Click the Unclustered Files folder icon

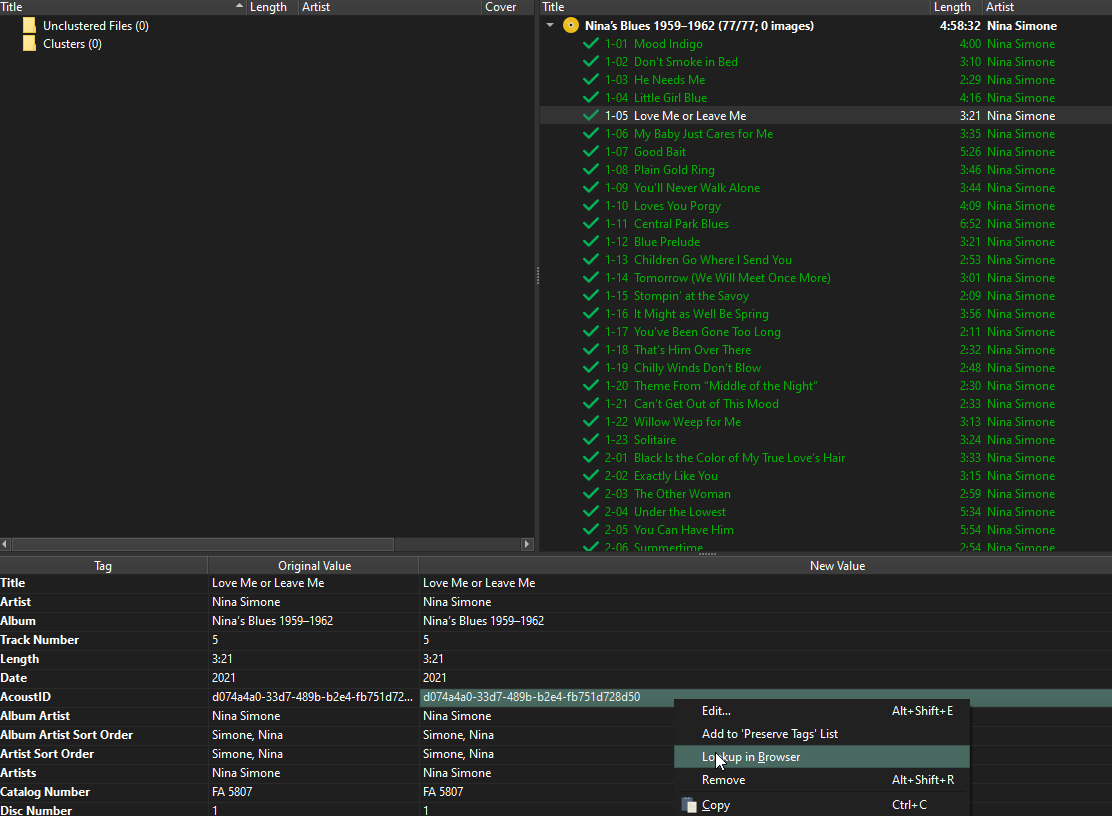click(29, 26)
